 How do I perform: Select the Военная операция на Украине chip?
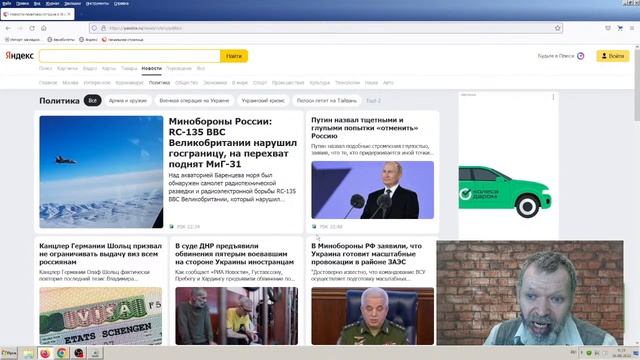point(194,100)
